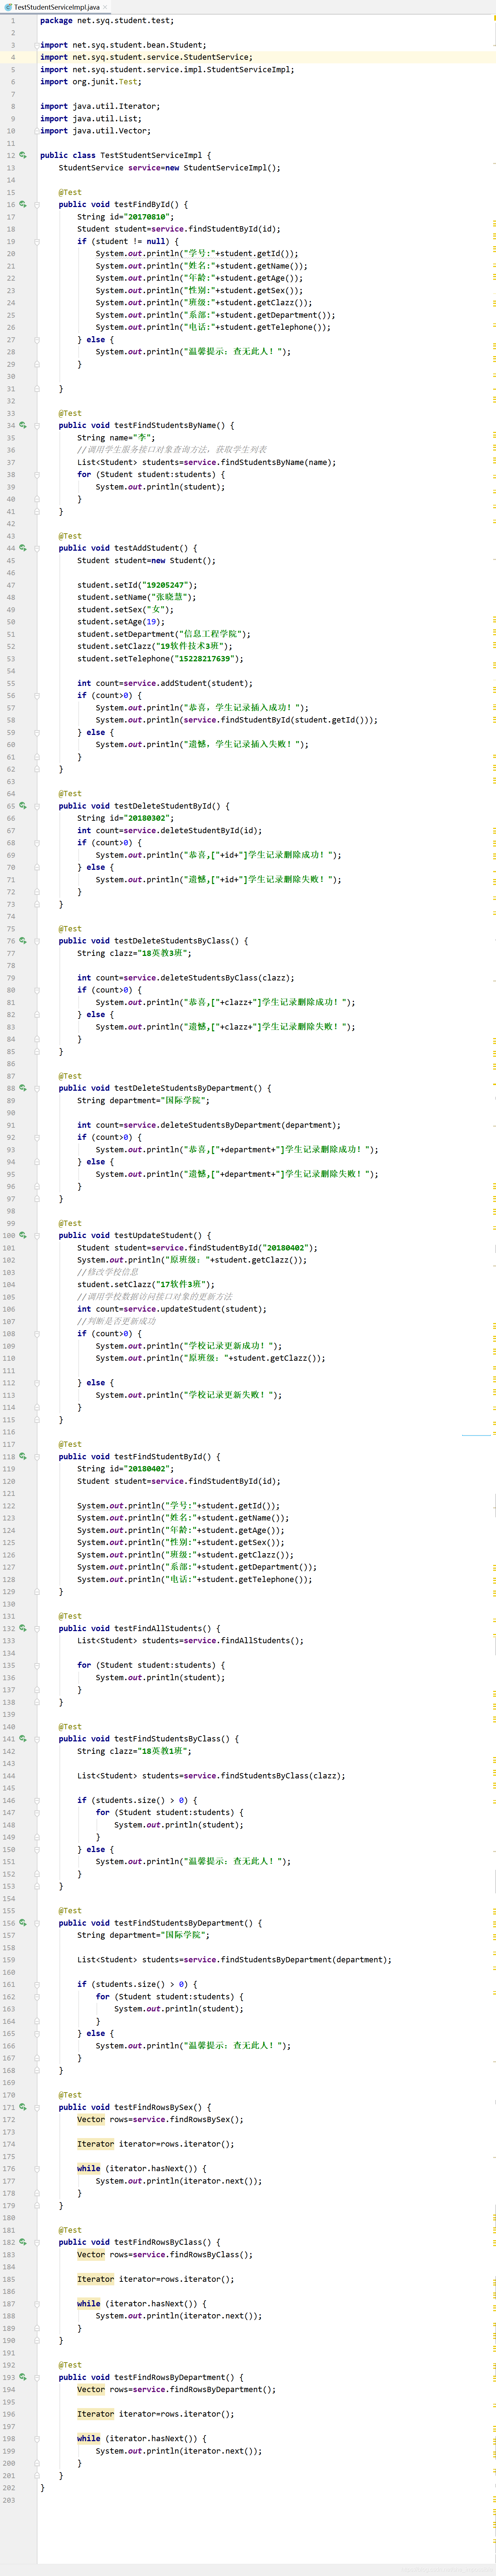Run testAddStudent via its gutter icon
The width and height of the screenshot is (496, 2576).
(x=23, y=548)
